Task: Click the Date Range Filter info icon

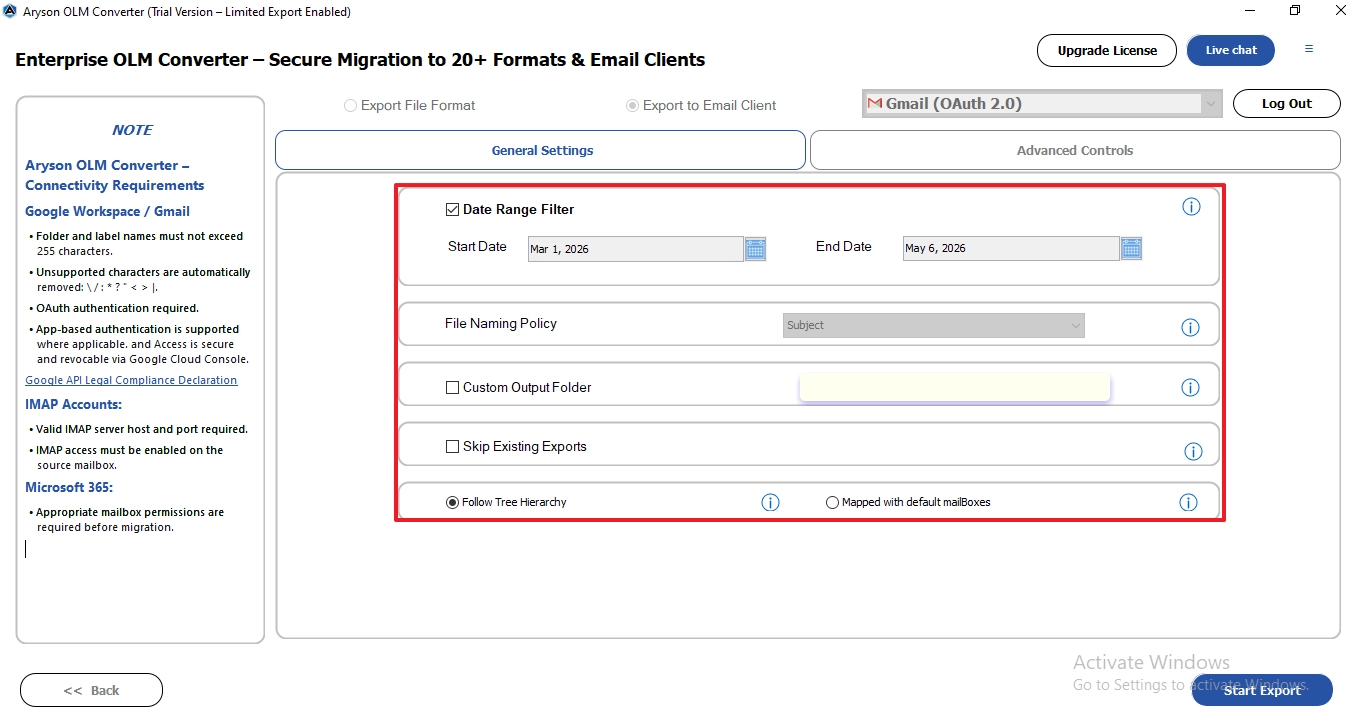Action: pos(1191,207)
